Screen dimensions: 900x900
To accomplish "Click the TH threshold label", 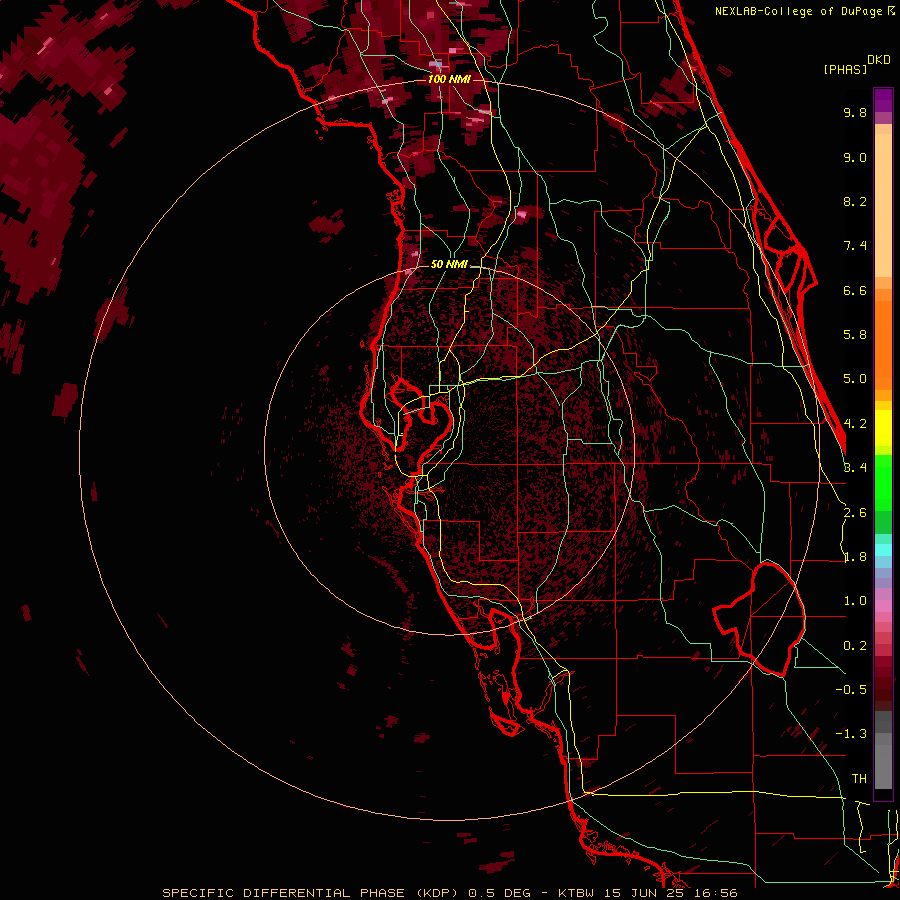I will point(859,779).
